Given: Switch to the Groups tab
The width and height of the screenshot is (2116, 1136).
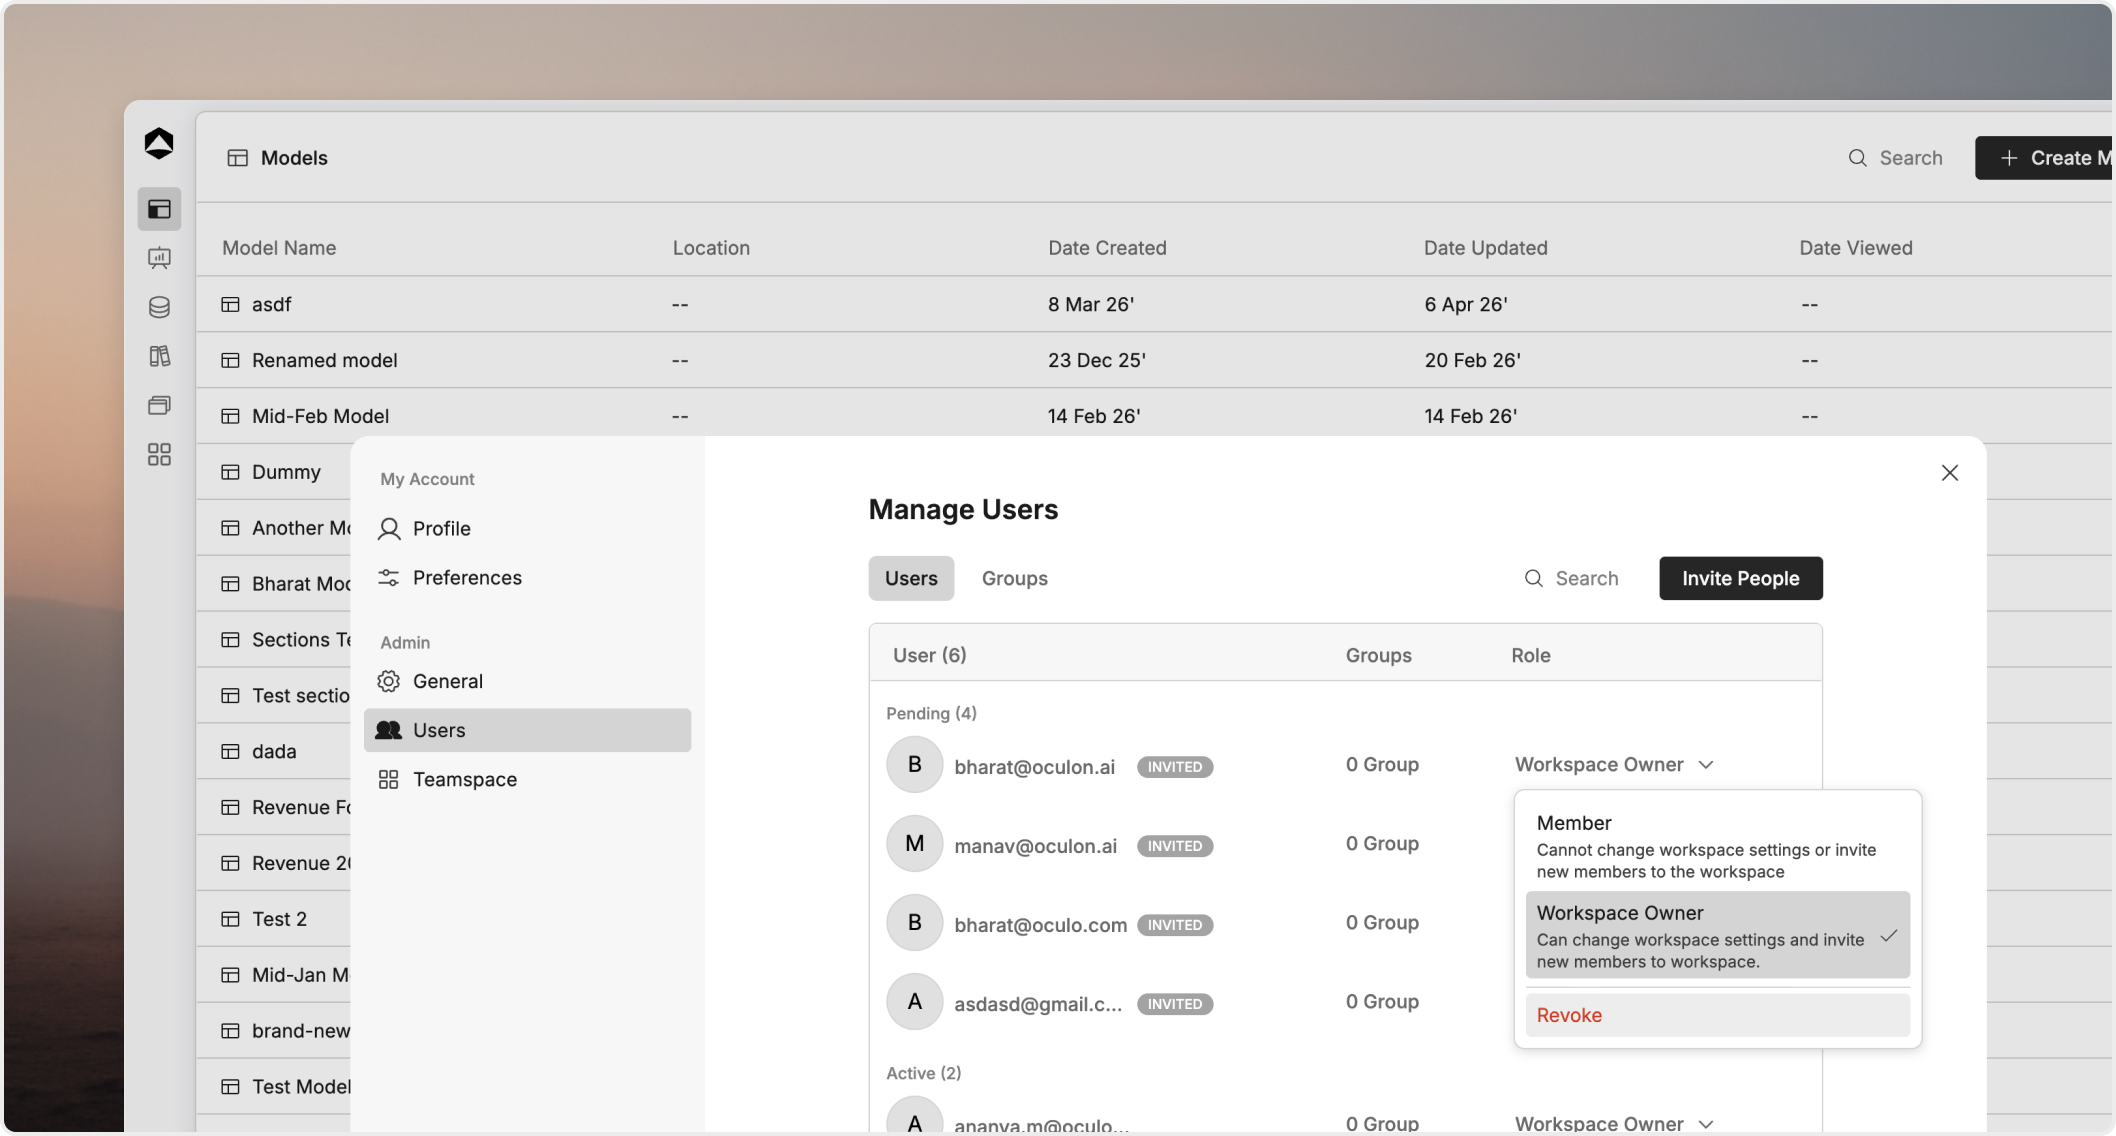Looking at the screenshot, I should [1014, 578].
